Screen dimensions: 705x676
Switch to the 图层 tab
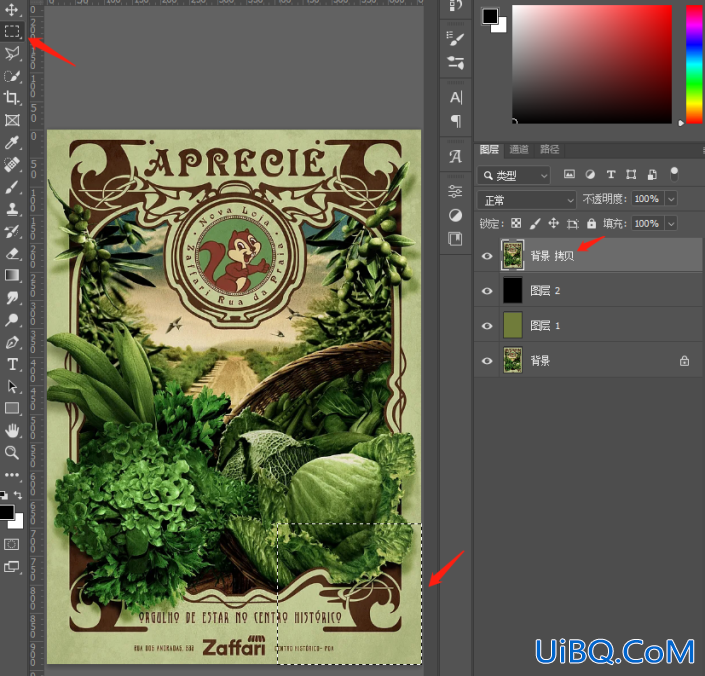(489, 149)
